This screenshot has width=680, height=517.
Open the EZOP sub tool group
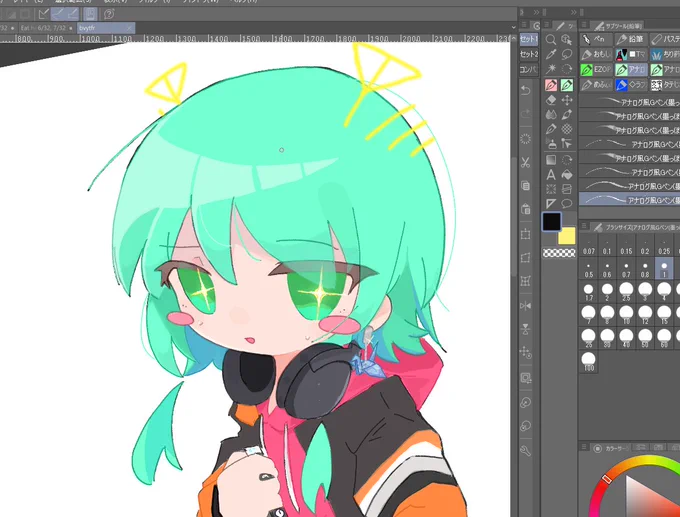[x=596, y=69]
